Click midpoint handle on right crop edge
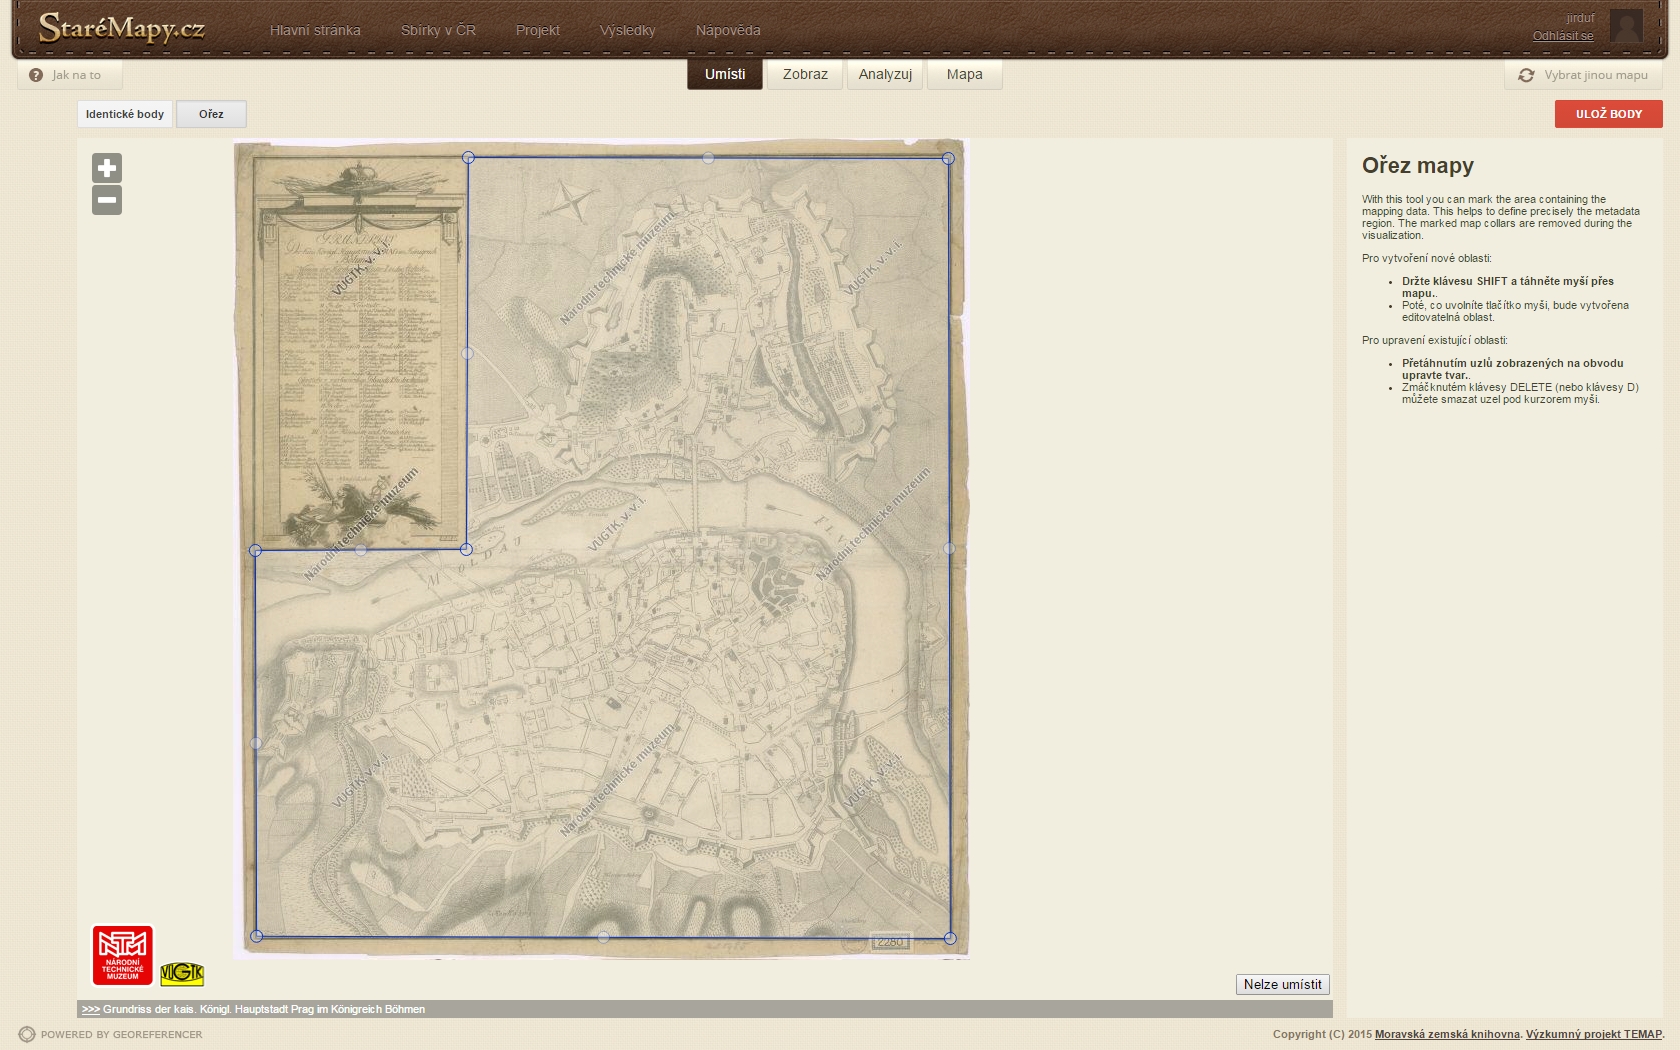The height and width of the screenshot is (1050, 1680). point(949,548)
